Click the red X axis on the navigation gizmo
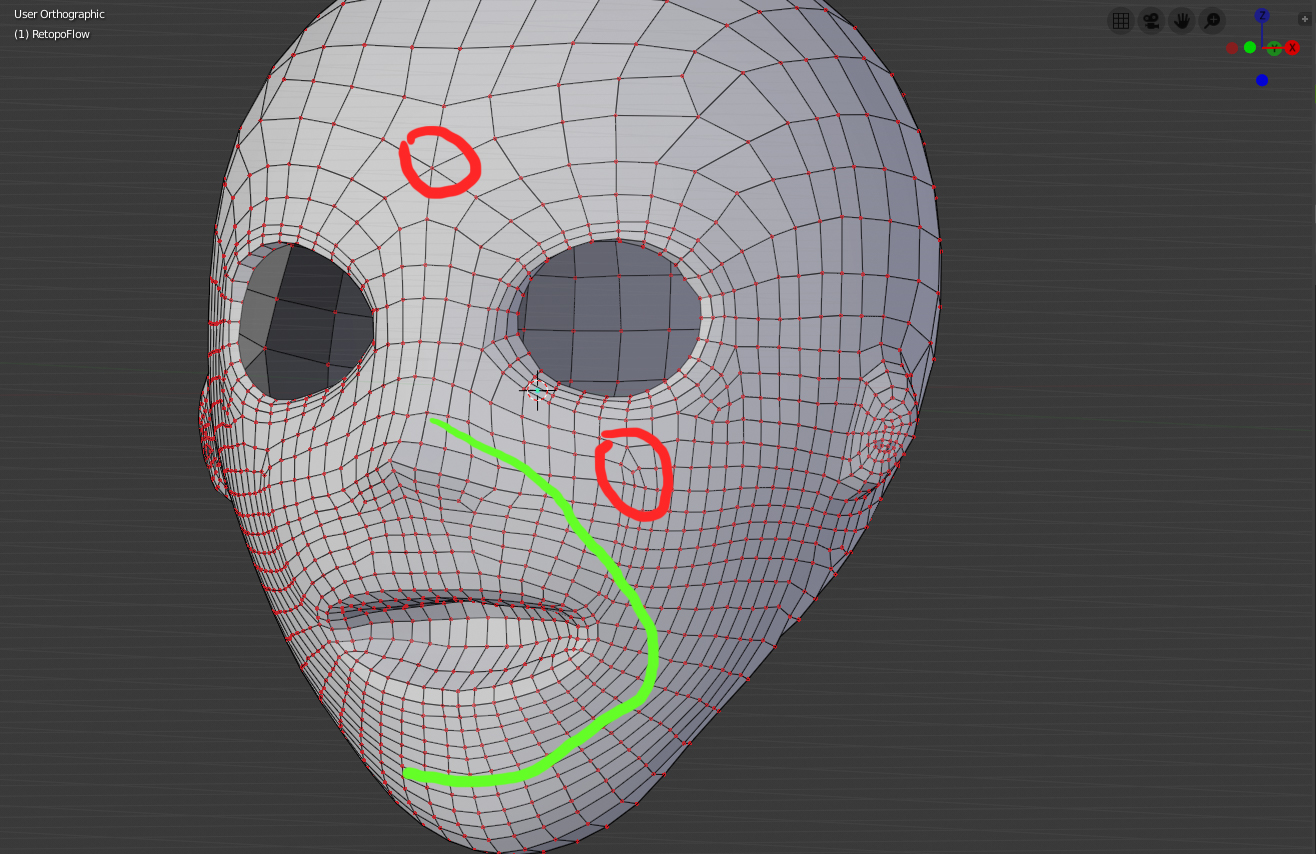The image size is (1316, 854). coord(1292,47)
